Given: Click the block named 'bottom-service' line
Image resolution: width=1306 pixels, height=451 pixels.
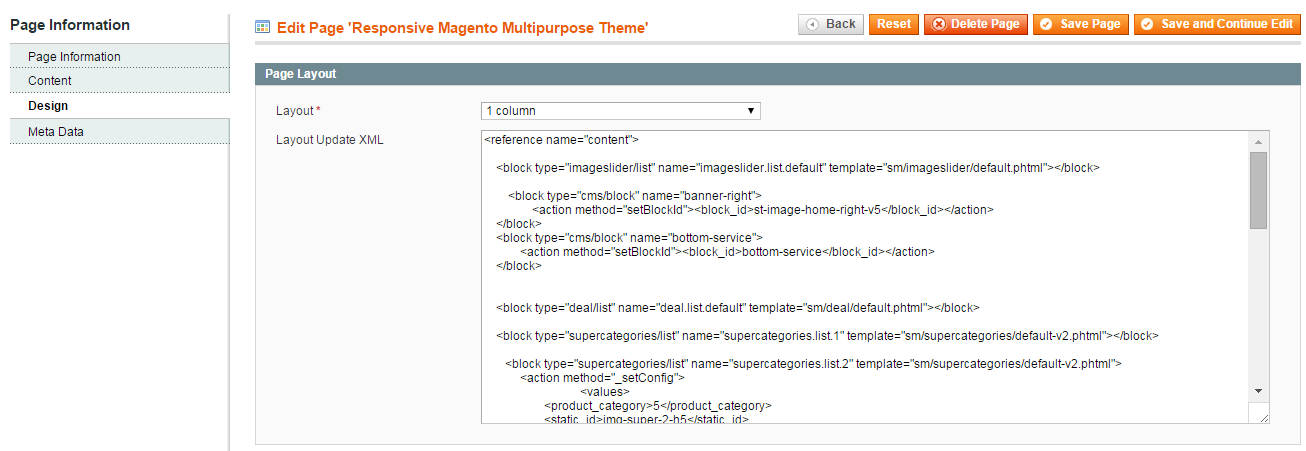Looking at the screenshot, I should 630,238.
